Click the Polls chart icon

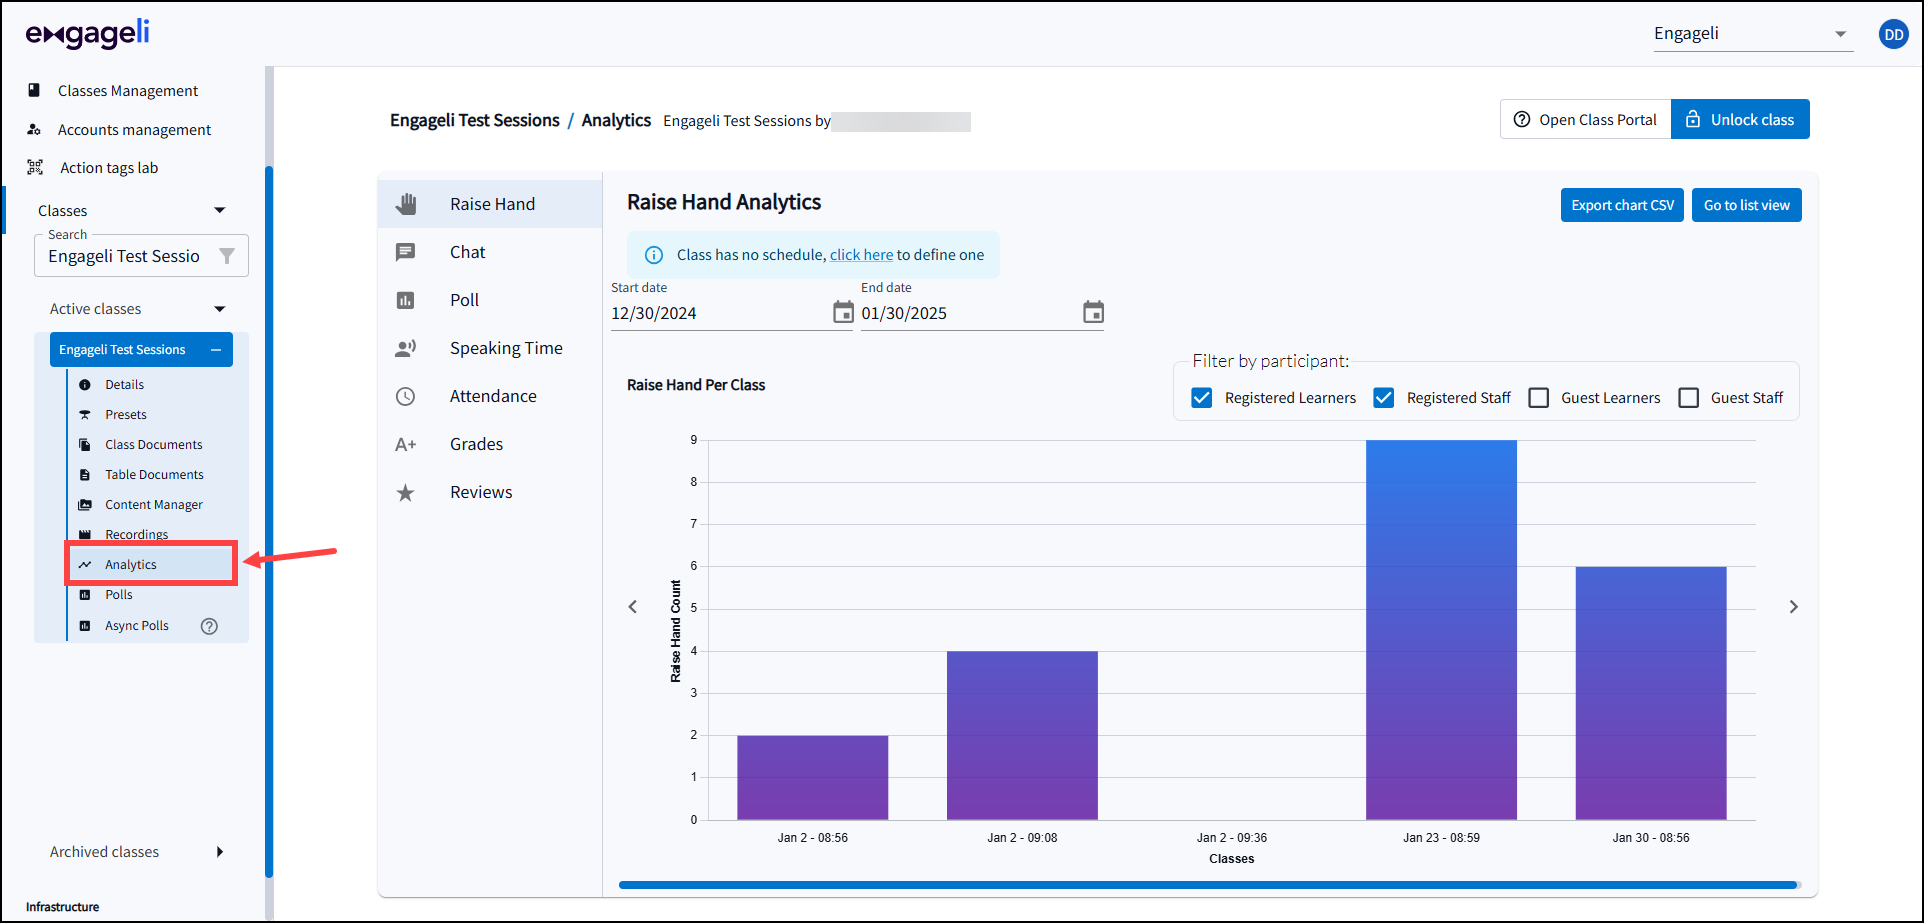[85, 595]
